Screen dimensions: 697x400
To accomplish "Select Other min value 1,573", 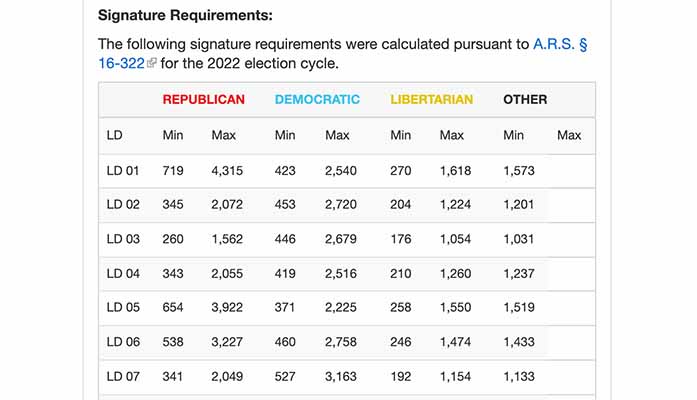I will coord(519,171).
